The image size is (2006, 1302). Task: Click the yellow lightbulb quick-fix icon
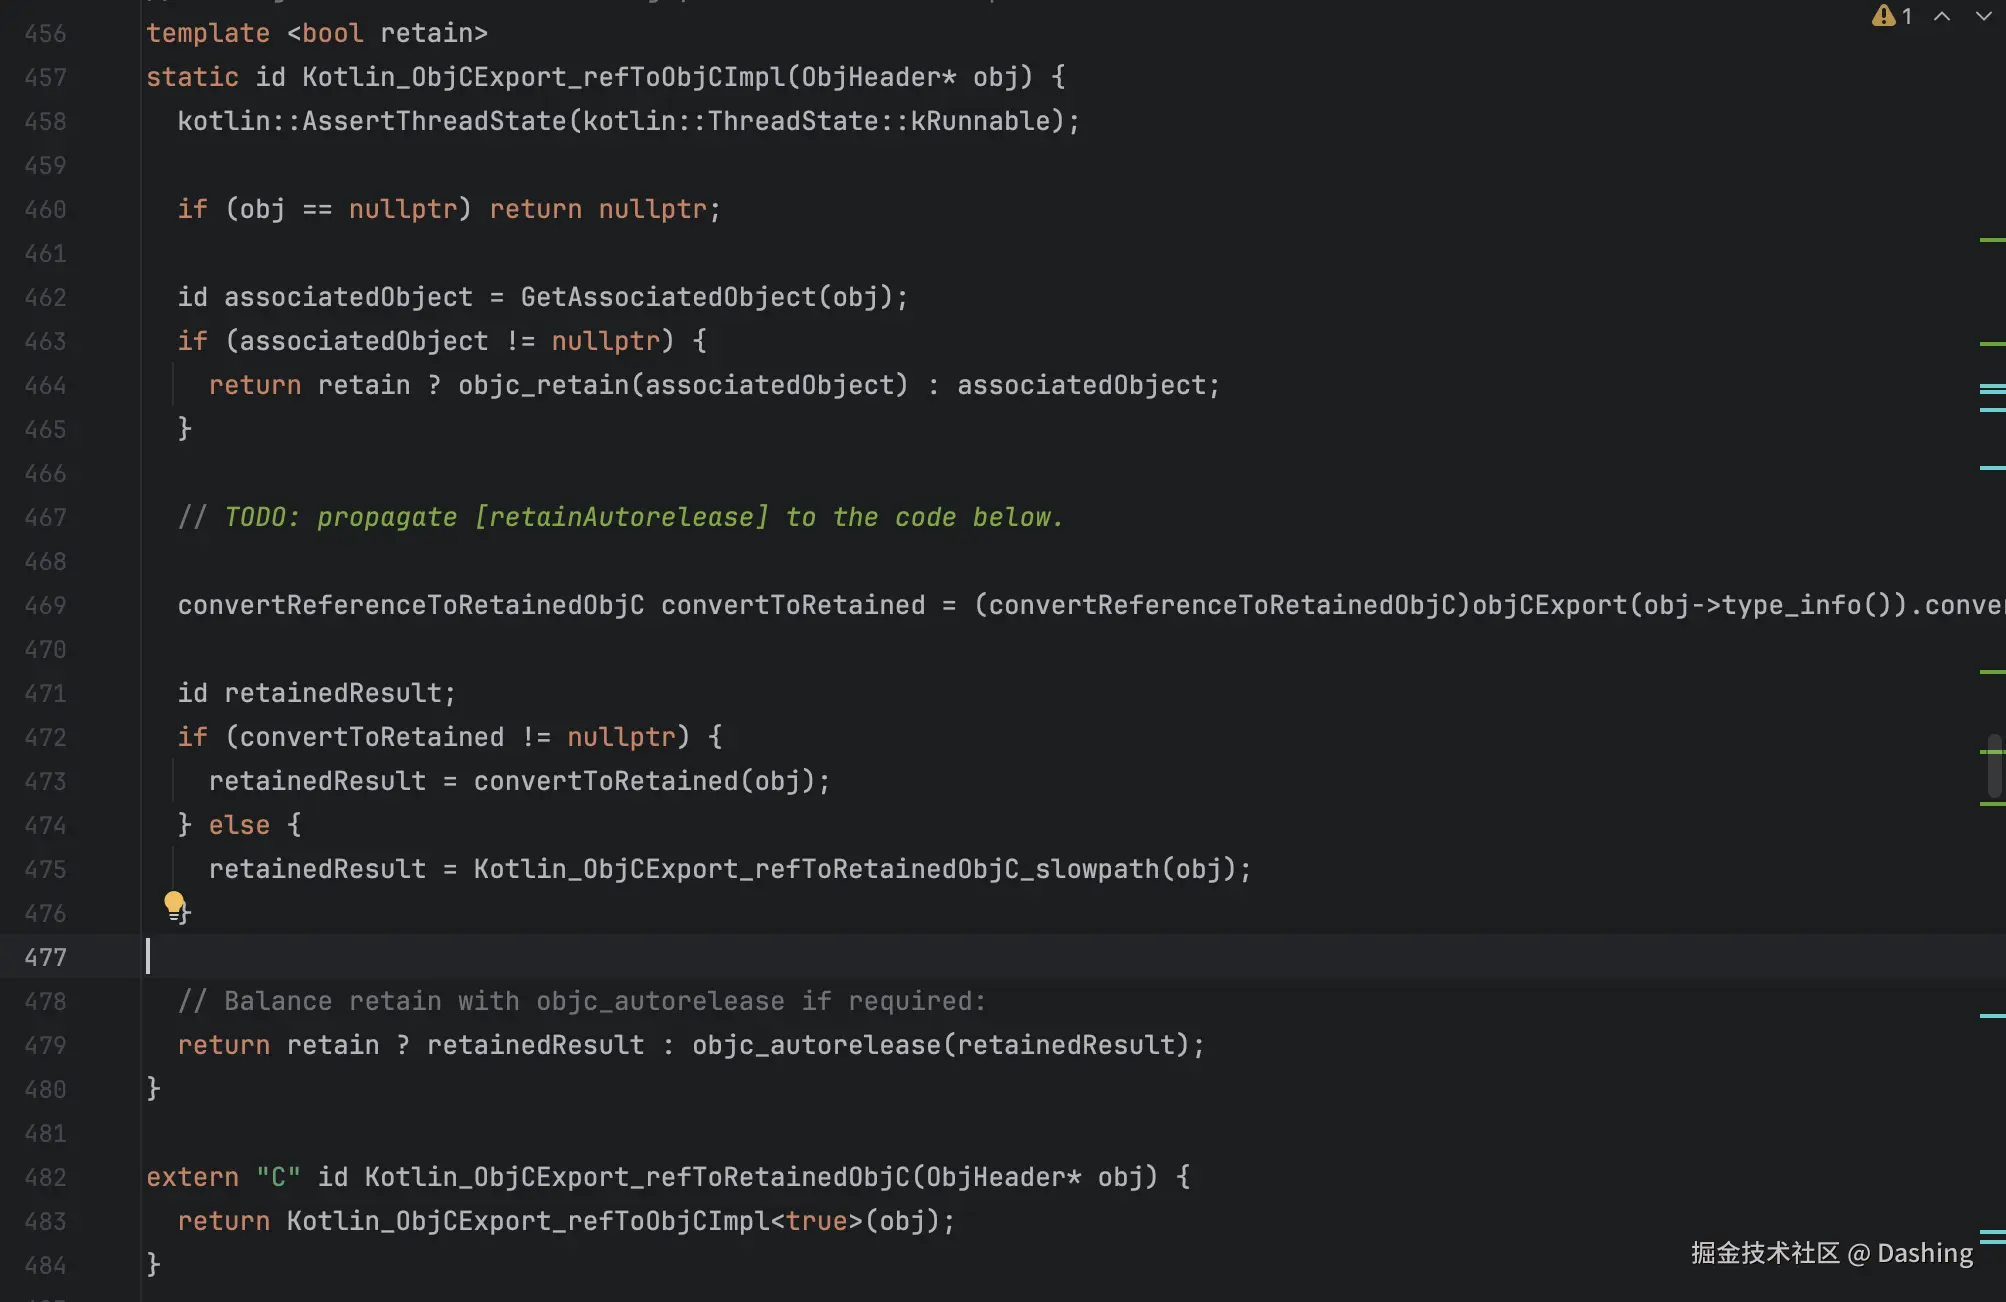[174, 905]
